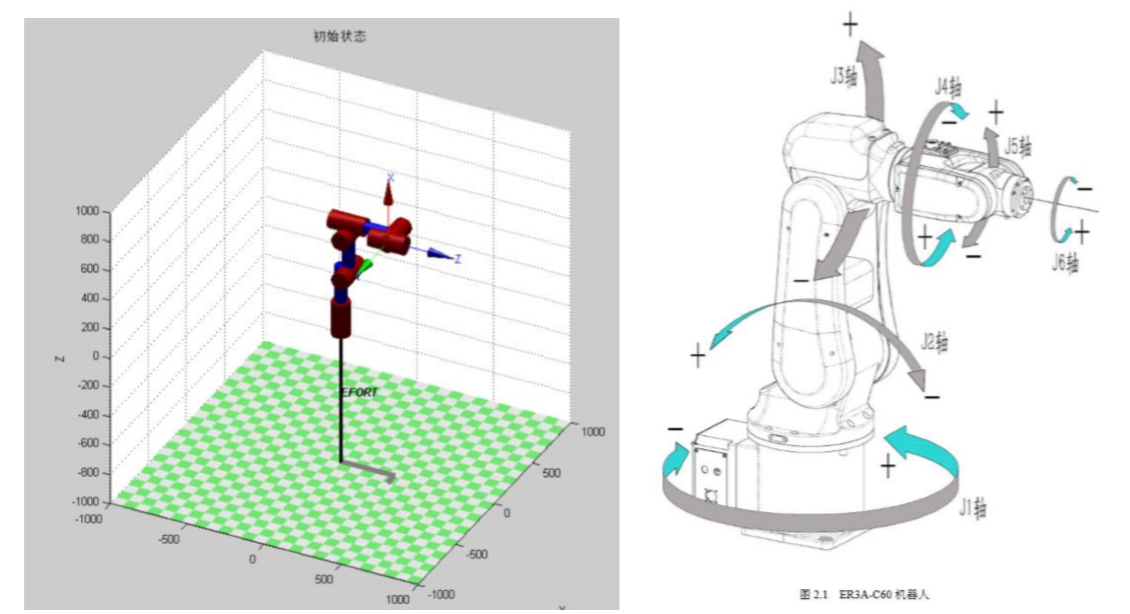This screenshot has width=1130, height=614.
Task: Click the vertical axis tick label 800
Action: click(x=89, y=240)
